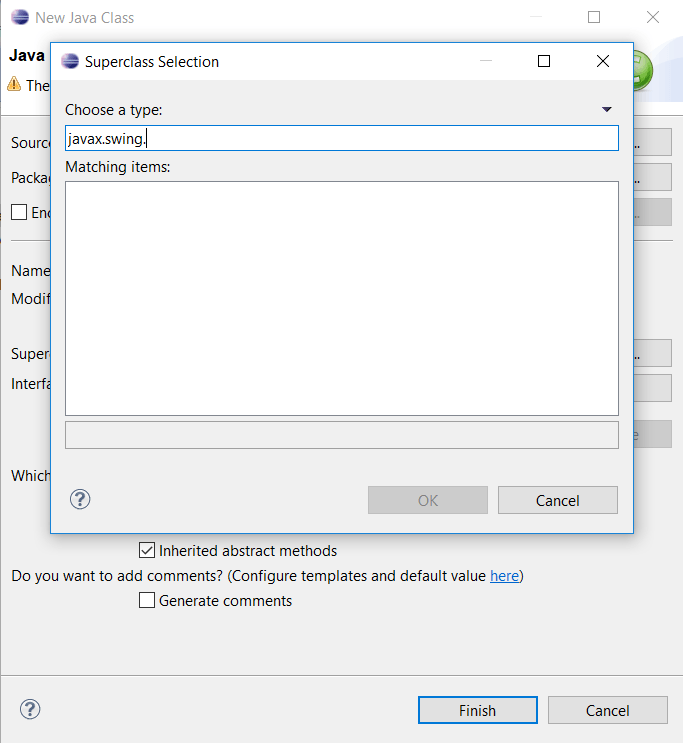
Task: Toggle the Enclosing type checkbox
Action: [19, 212]
